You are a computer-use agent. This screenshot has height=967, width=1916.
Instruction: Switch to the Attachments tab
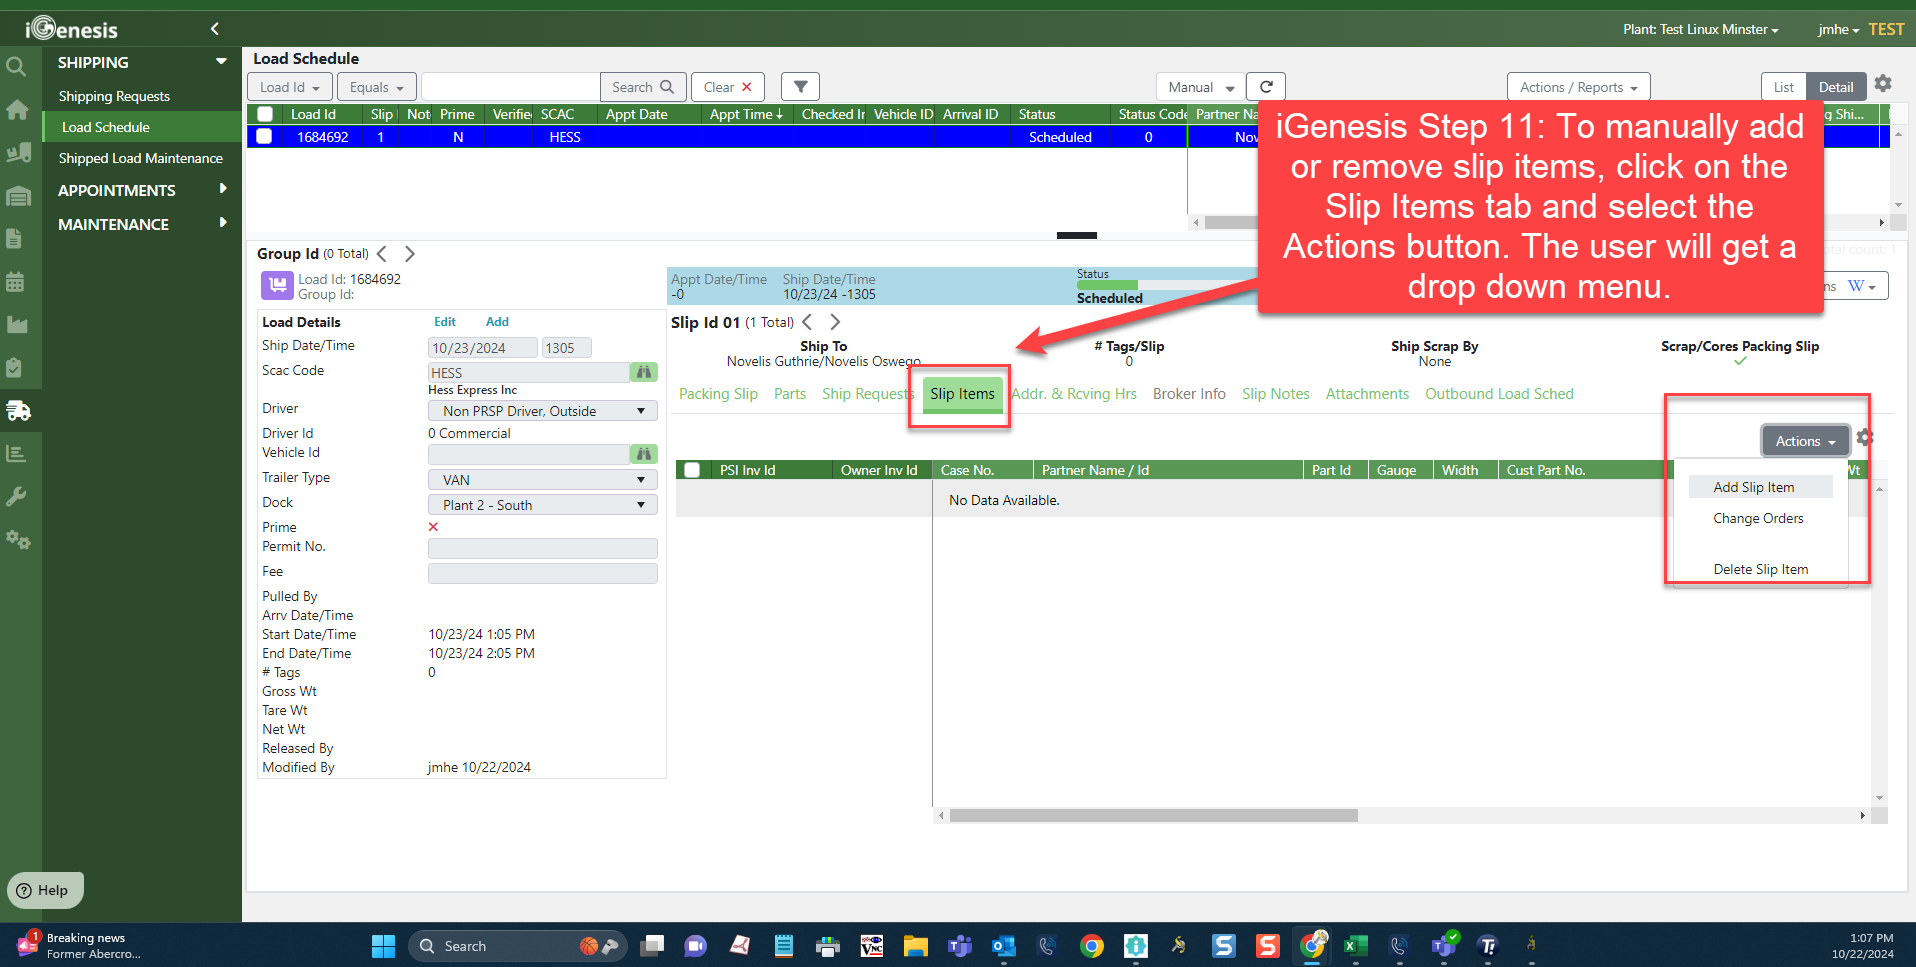tap(1367, 394)
